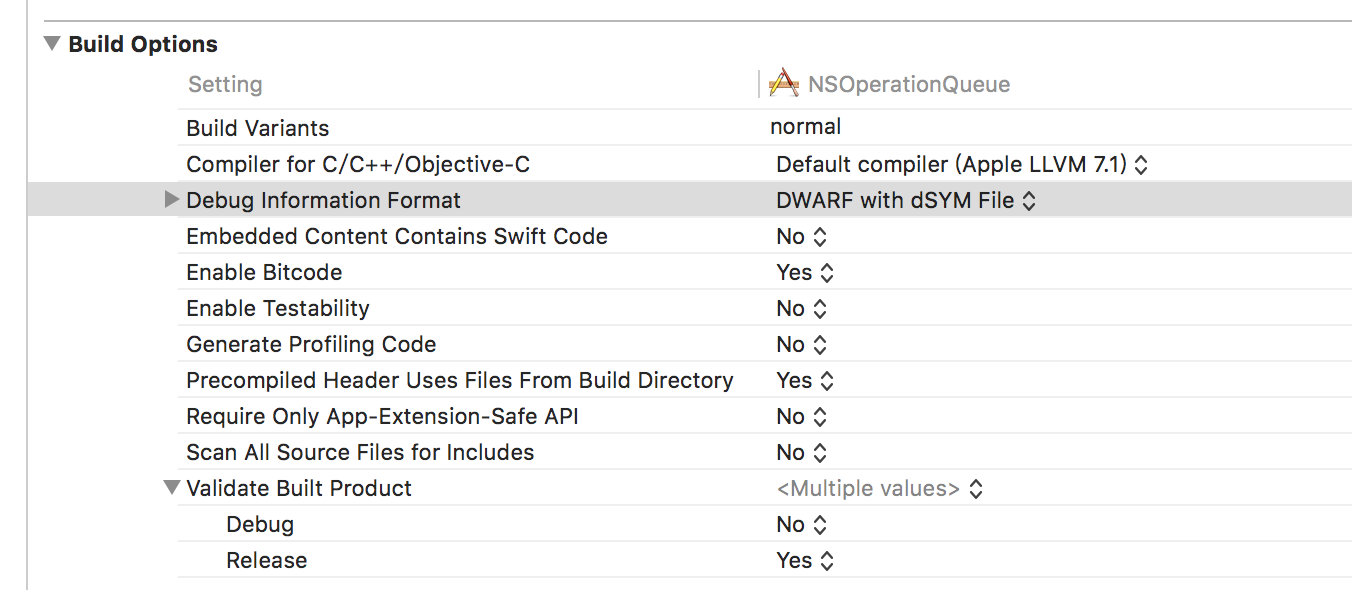Click the normal value for Build Variants
Screen dimensions: 1352x590
(805, 127)
